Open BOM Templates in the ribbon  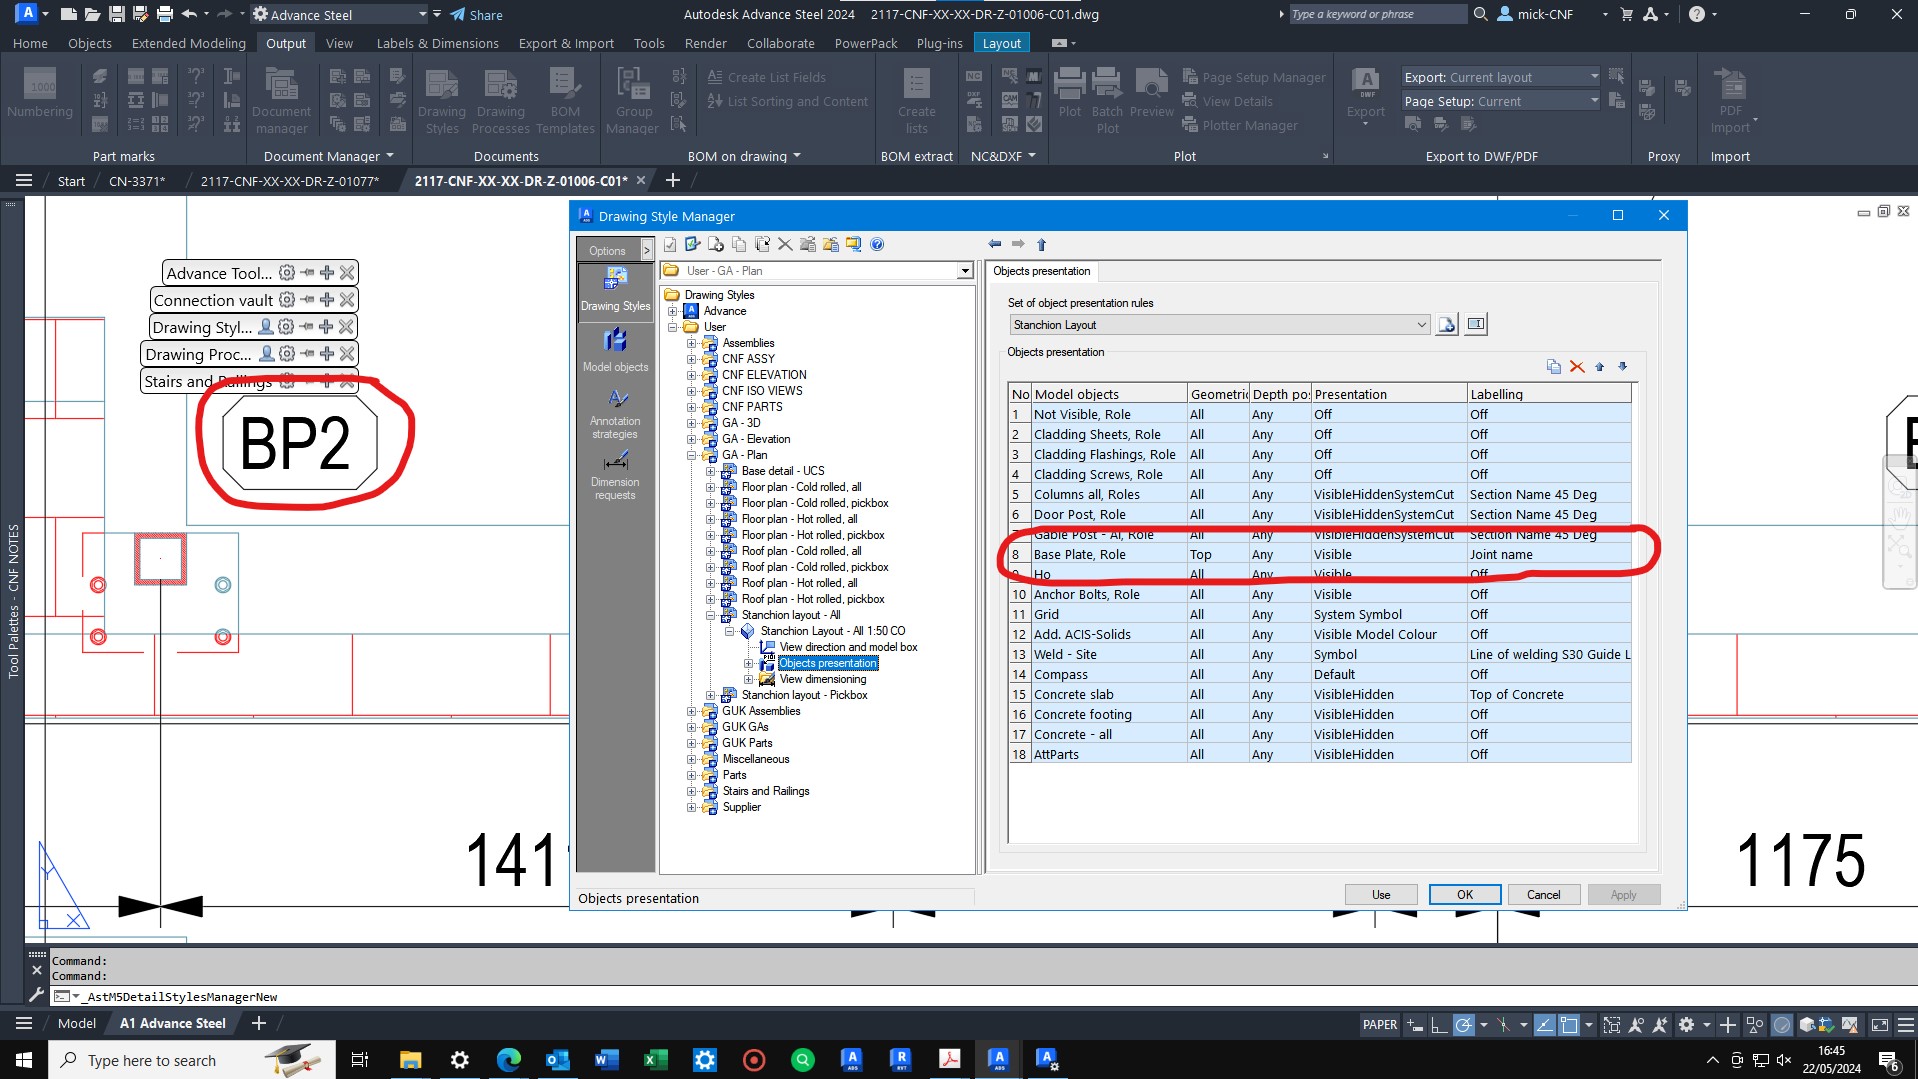point(566,98)
